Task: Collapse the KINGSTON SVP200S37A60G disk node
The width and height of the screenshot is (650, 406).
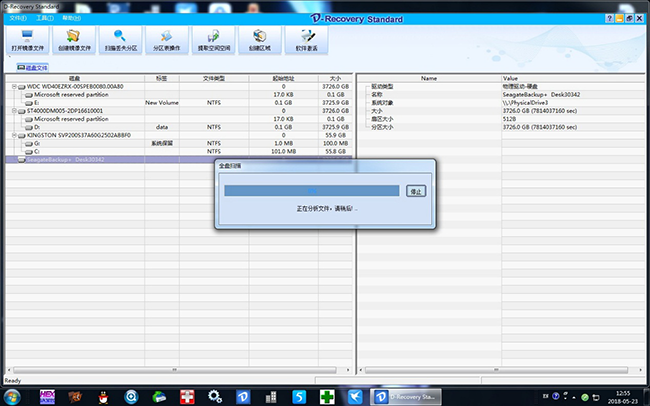Action: tap(14, 136)
